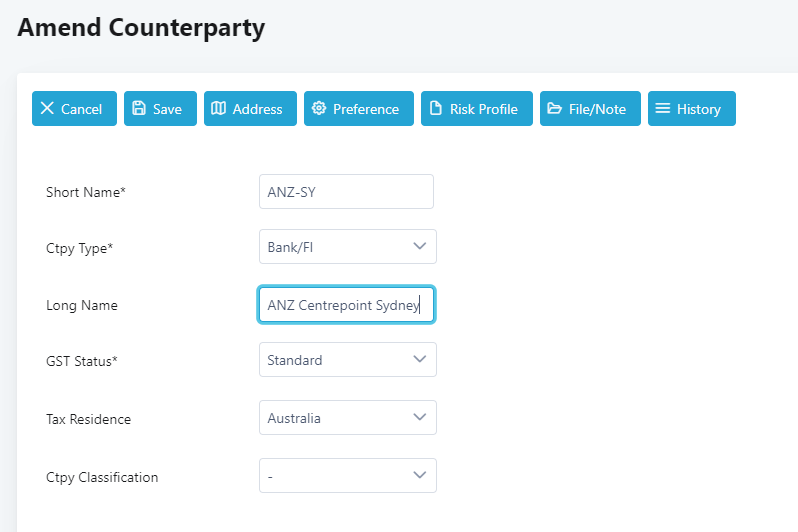
Task: Click the gear icon on Preference button
Action: point(319,108)
